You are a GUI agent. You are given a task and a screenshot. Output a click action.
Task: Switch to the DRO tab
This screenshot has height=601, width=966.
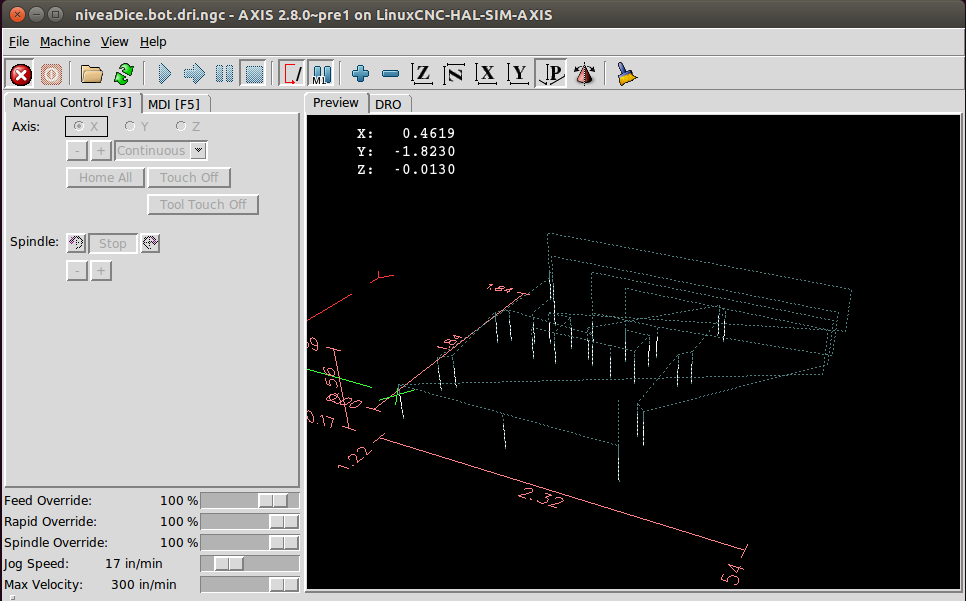click(x=388, y=104)
